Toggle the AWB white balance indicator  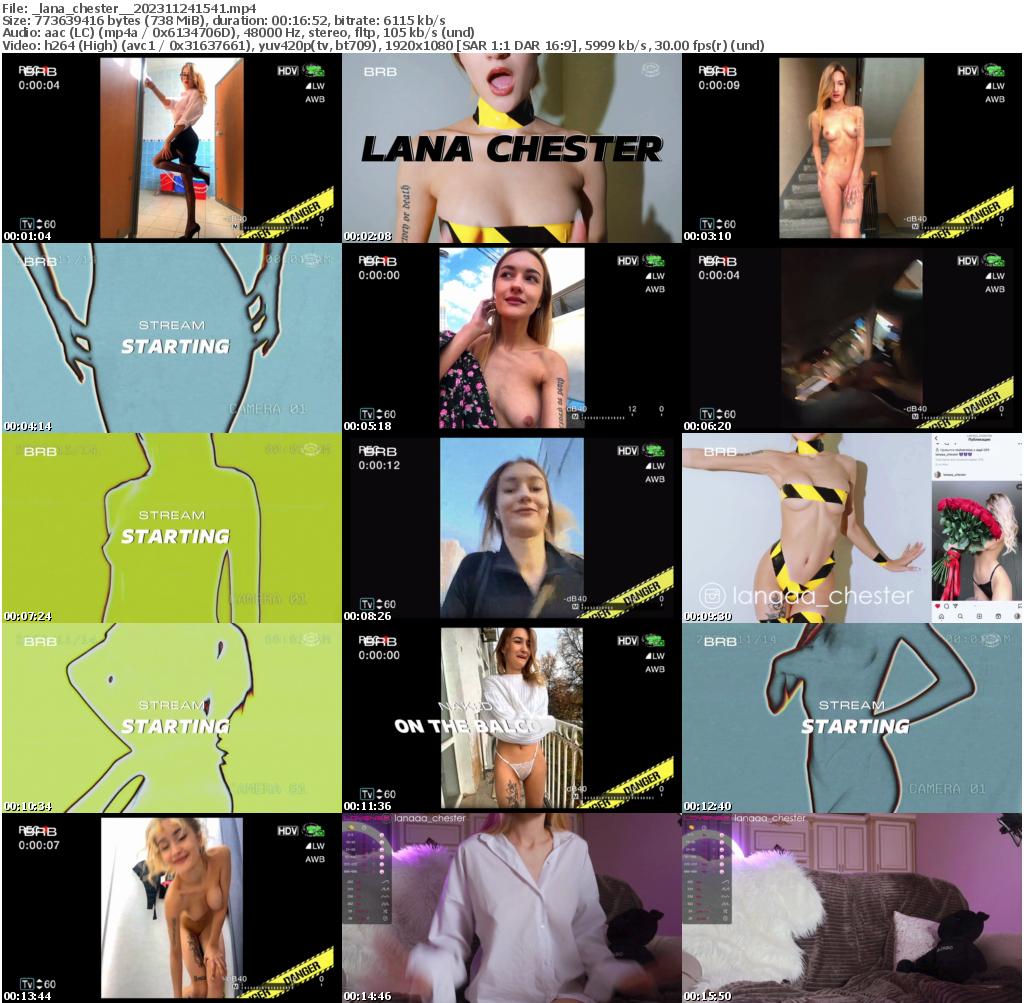(x=995, y=99)
